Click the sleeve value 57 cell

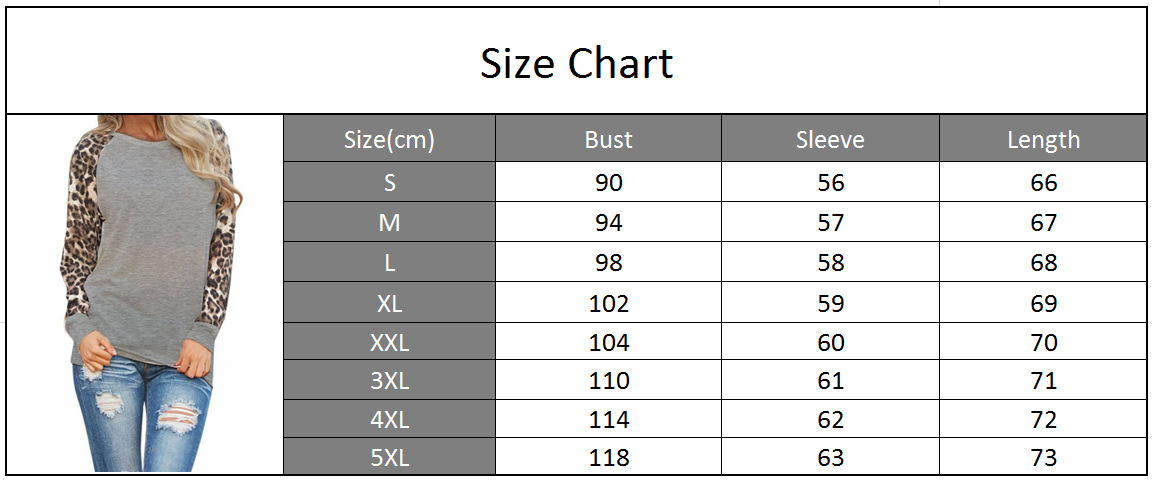coord(830,223)
